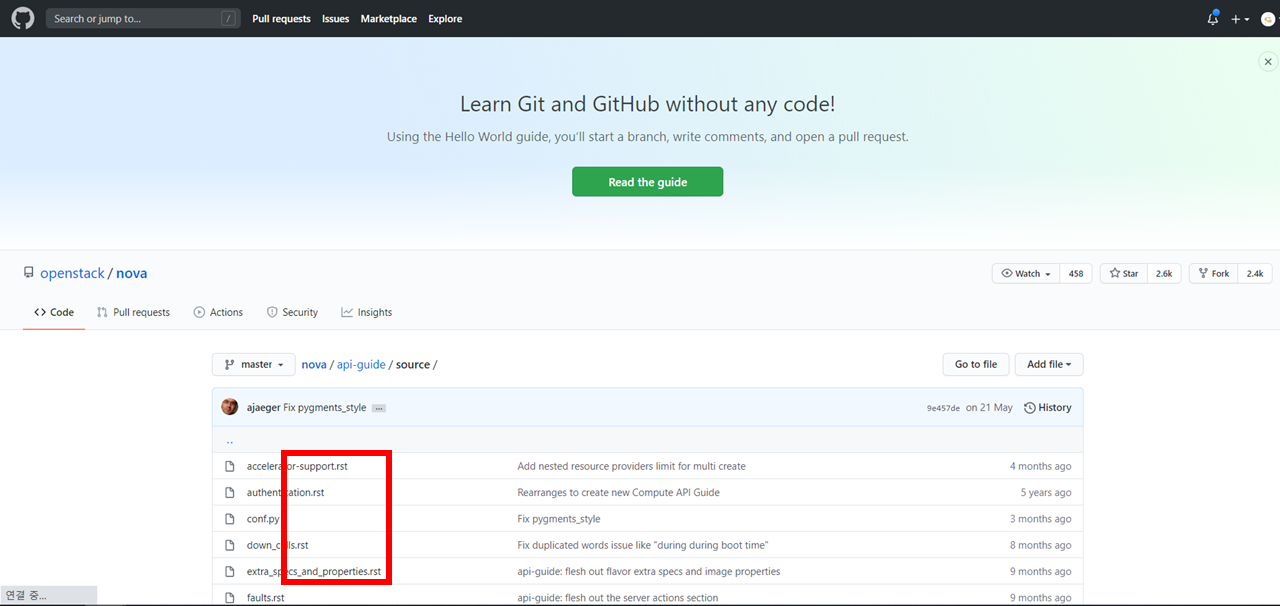The width and height of the screenshot is (1280, 606).
Task: Open ajaeger author link
Action: 263,408
